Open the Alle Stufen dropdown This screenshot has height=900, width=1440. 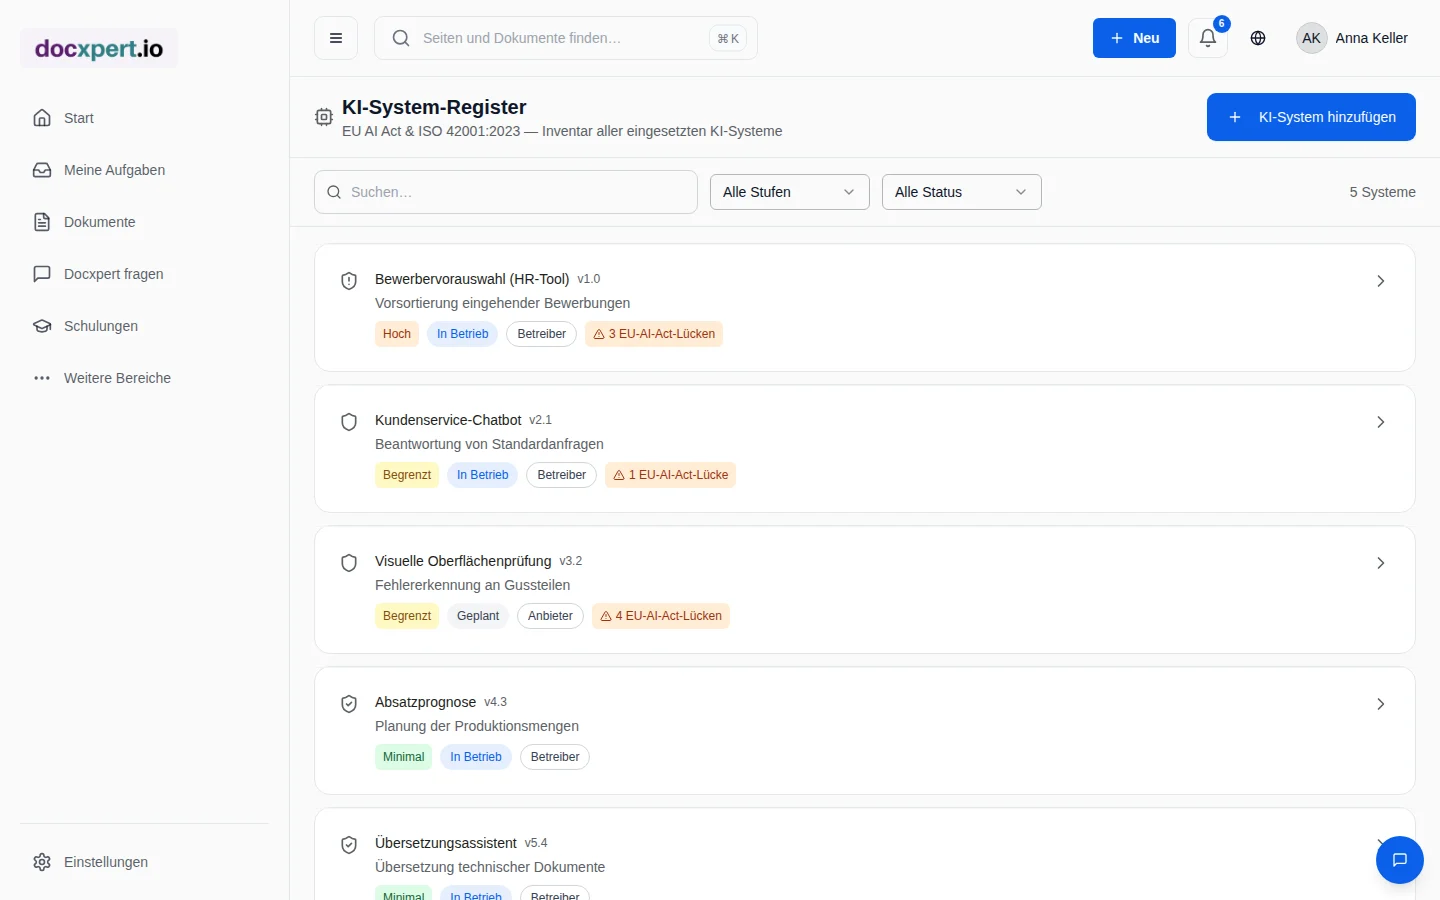point(790,192)
